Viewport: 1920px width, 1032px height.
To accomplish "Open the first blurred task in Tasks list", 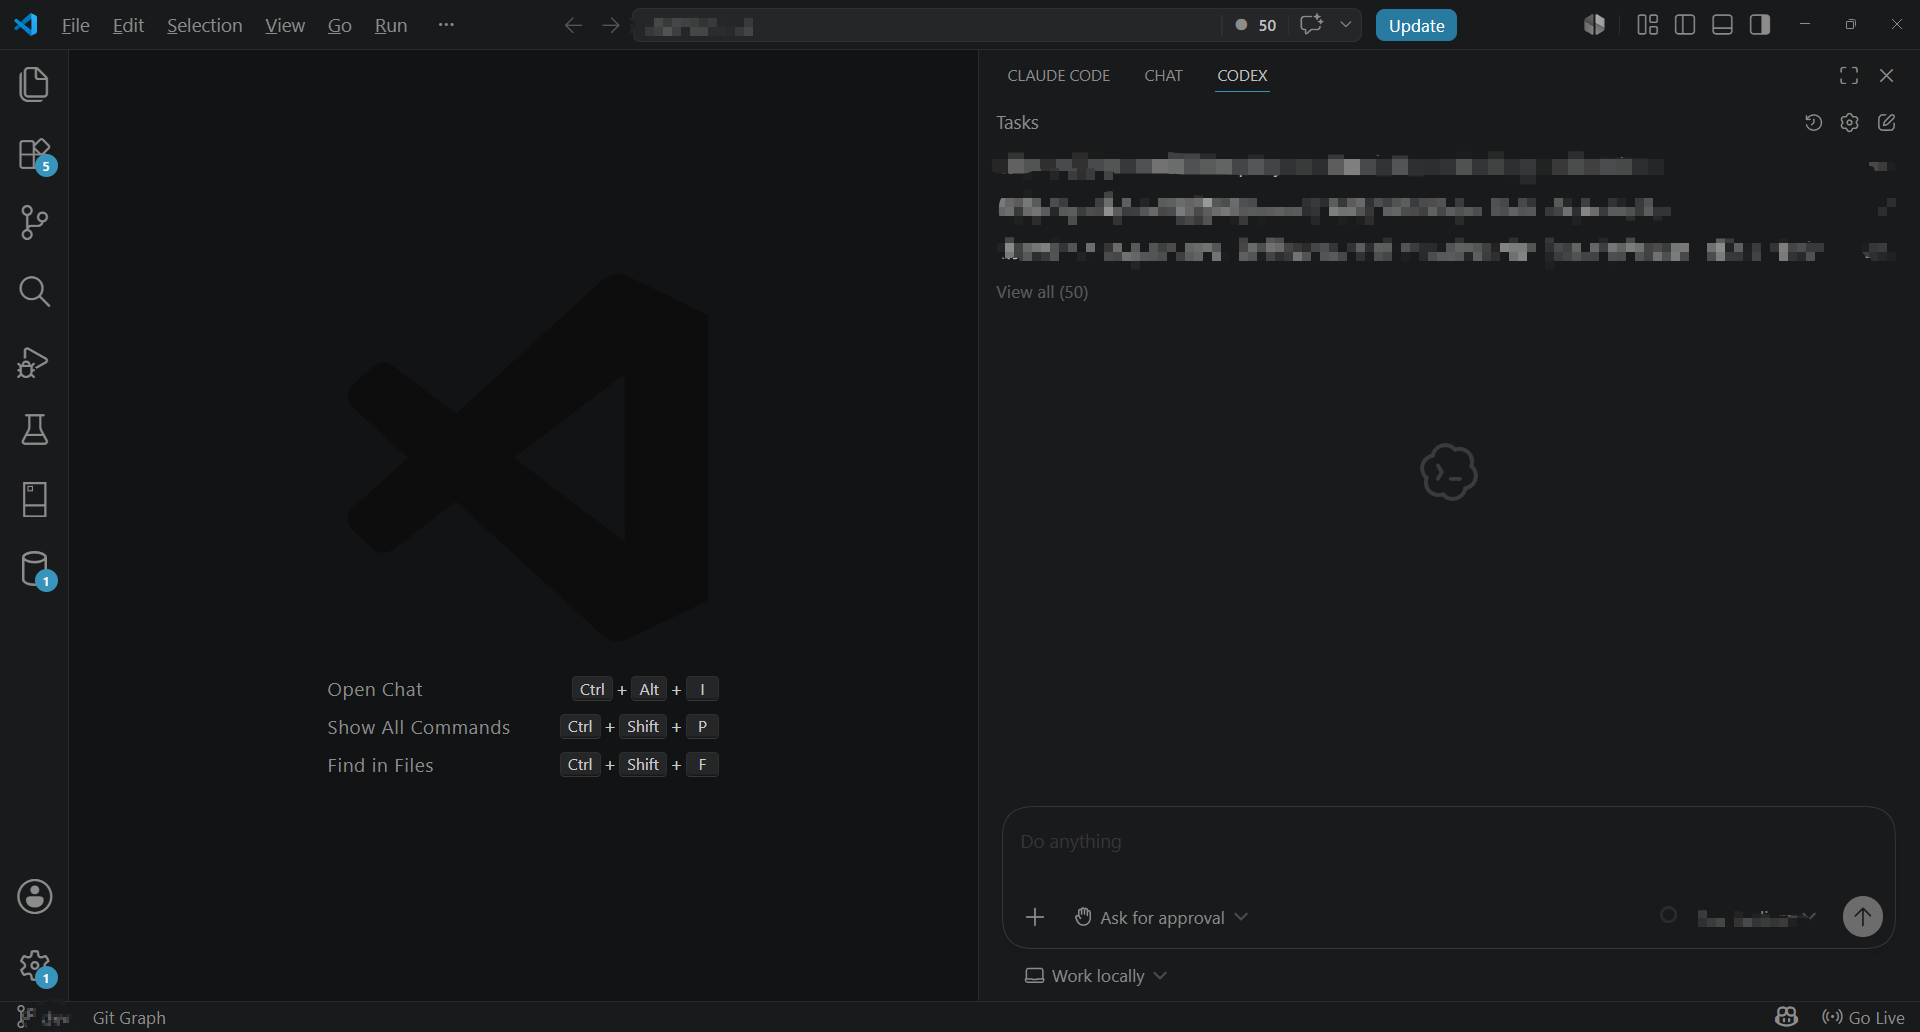I will pyautogui.click(x=1444, y=166).
